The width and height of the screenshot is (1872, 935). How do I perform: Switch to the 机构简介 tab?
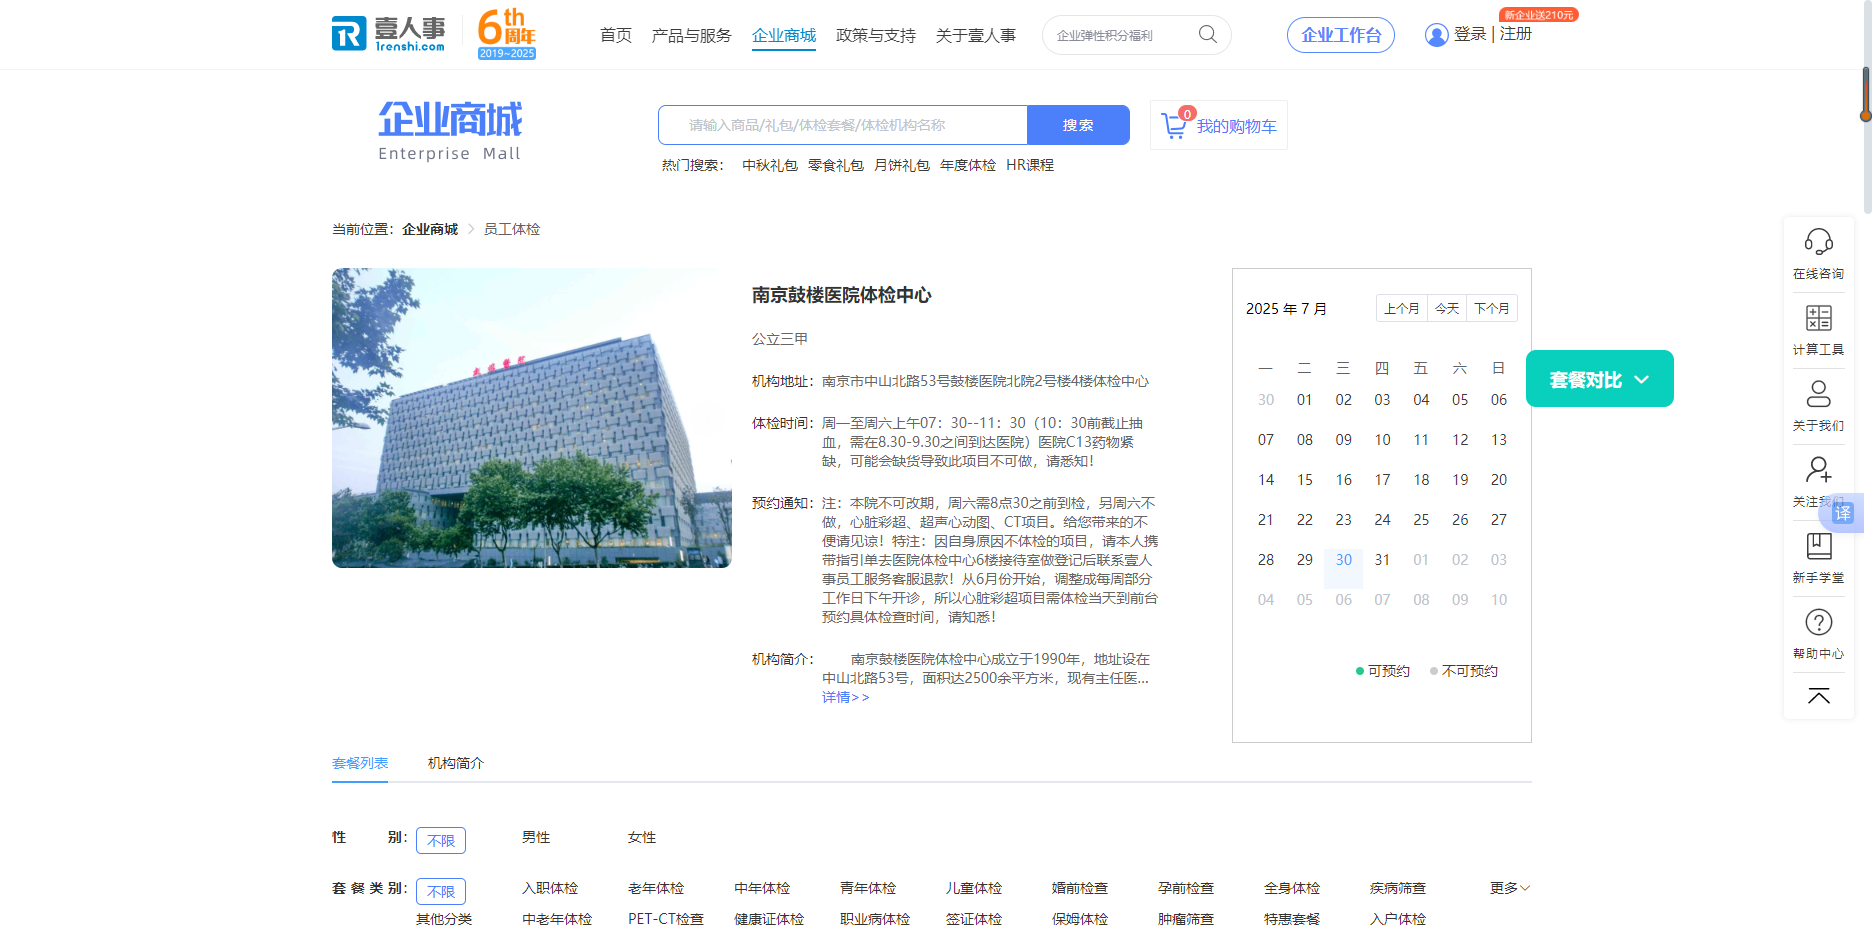coord(456,763)
